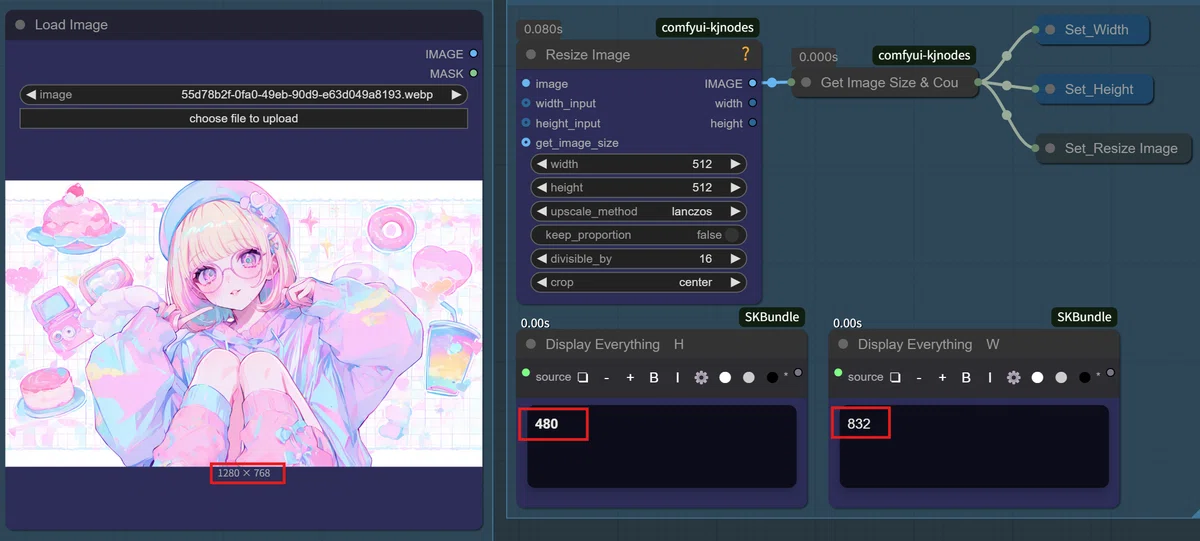
Task: Click comfyui-kjnodes badge above Resize Image
Action: click(708, 28)
